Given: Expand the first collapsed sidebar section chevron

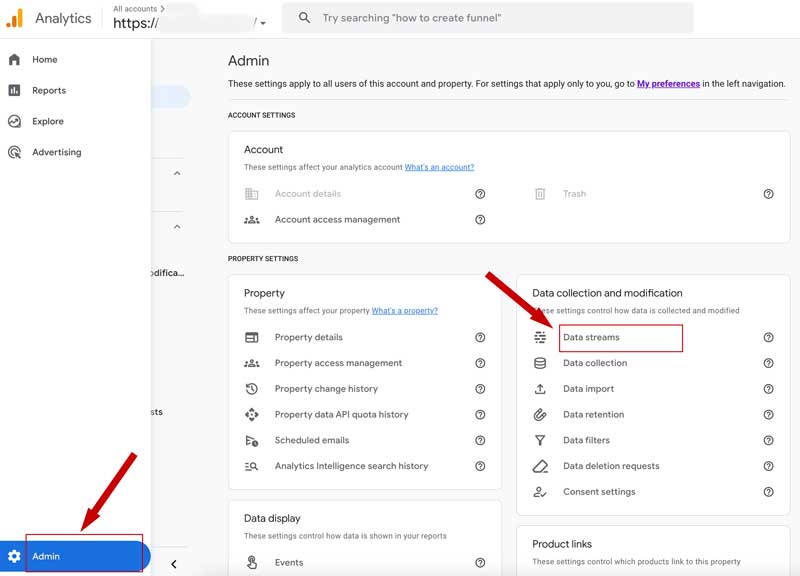Looking at the screenshot, I should [176, 172].
